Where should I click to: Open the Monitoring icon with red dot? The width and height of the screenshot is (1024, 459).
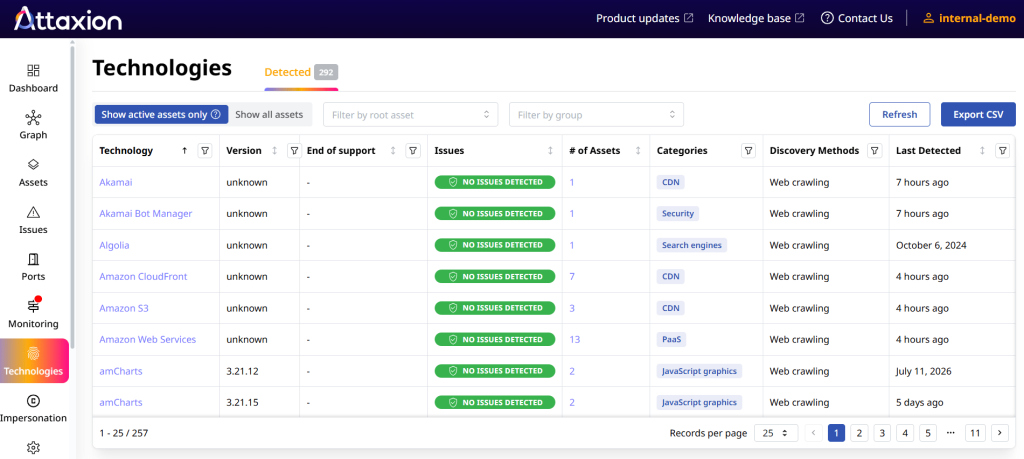[x=33, y=306]
